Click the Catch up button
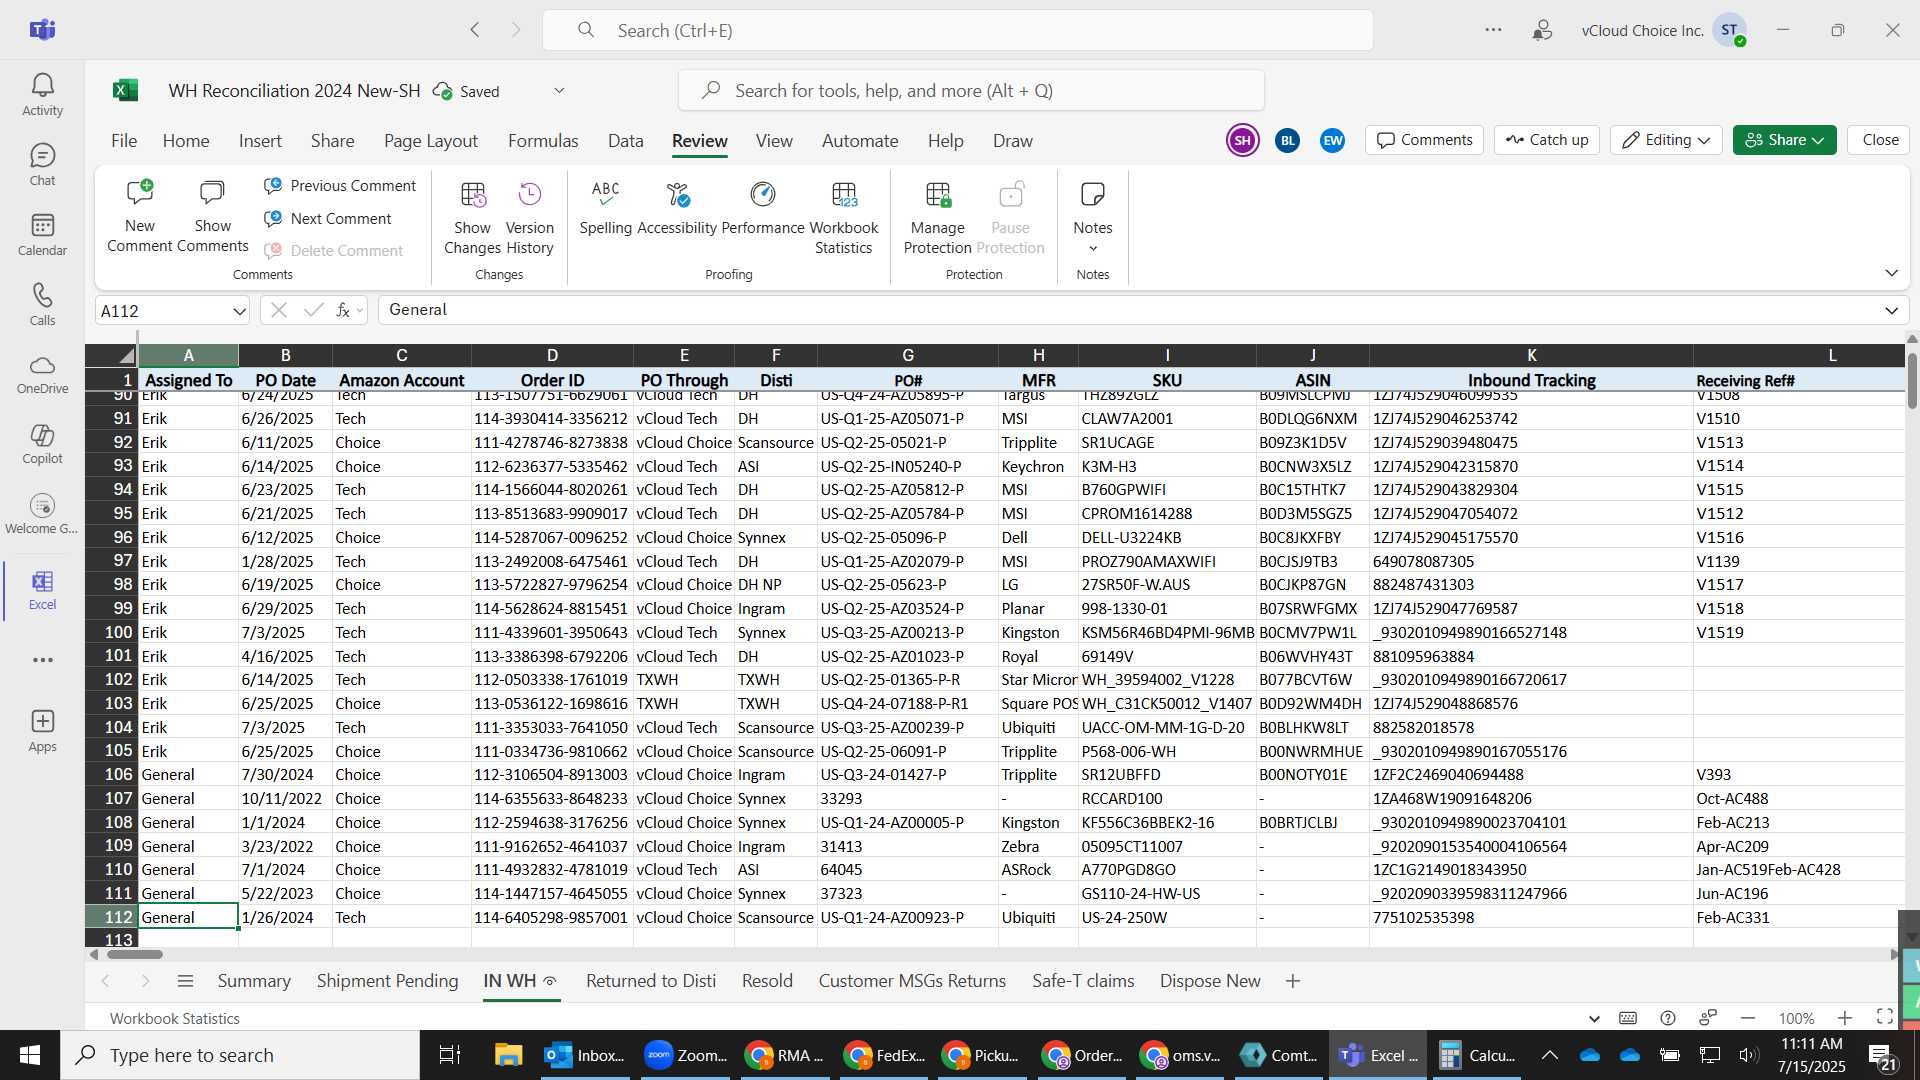The image size is (1920, 1080). [1547, 140]
